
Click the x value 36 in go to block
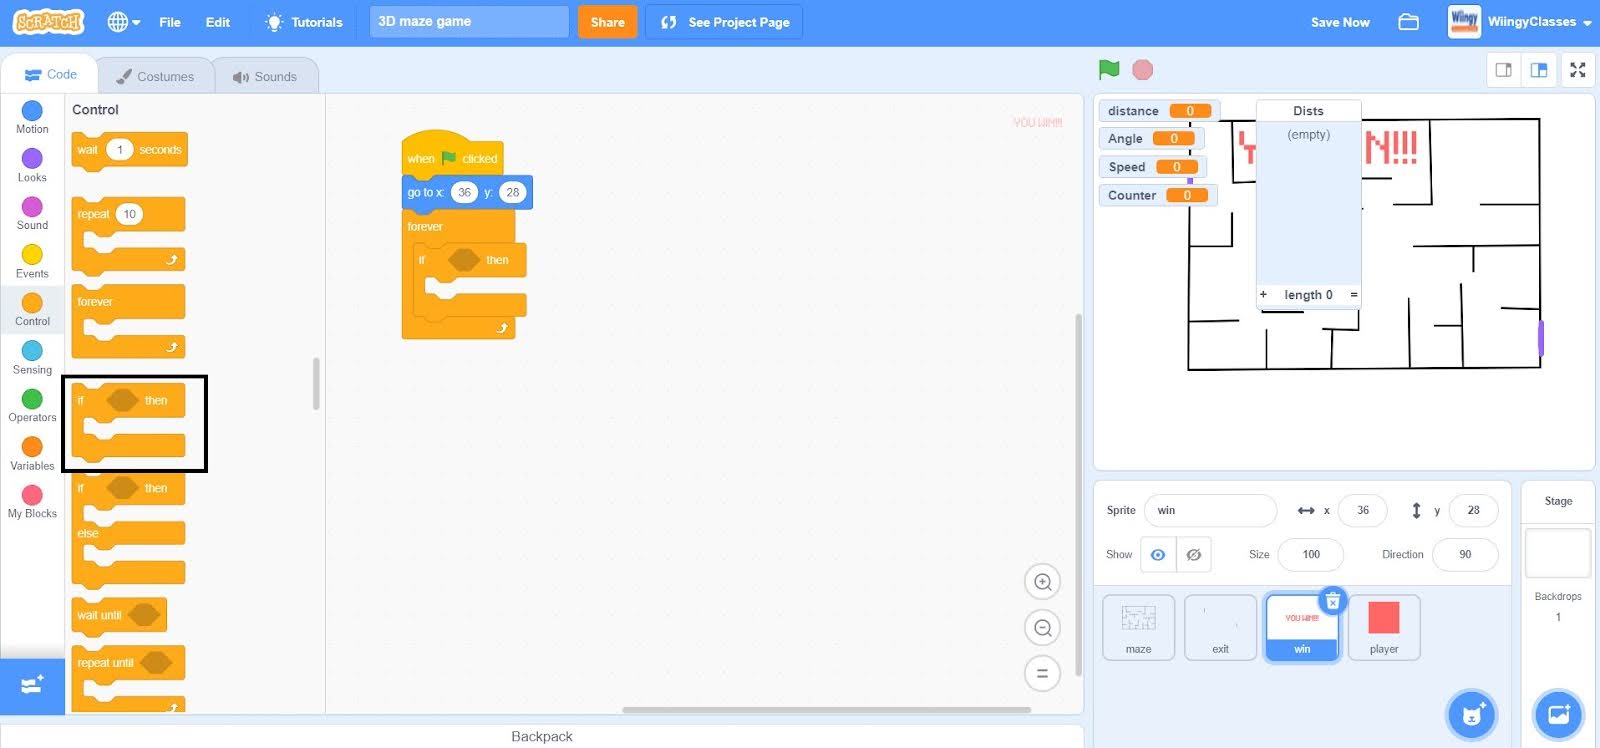click(x=464, y=192)
